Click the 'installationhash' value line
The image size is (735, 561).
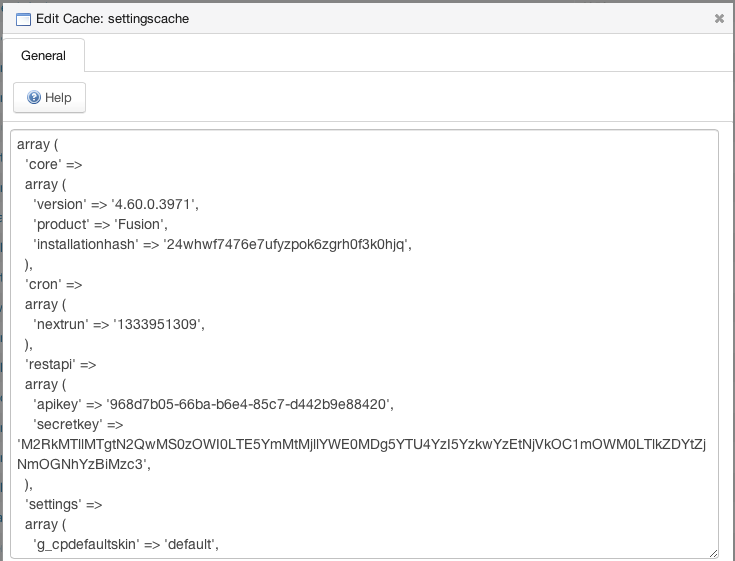(x=222, y=244)
